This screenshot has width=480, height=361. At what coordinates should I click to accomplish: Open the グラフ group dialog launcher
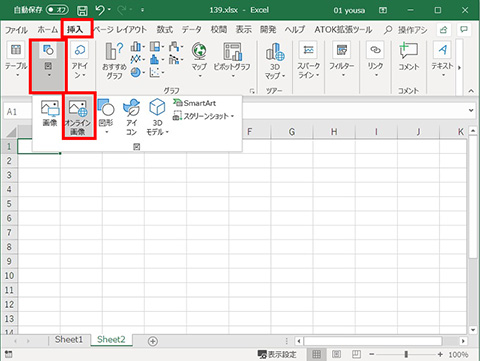click(x=252, y=91)
